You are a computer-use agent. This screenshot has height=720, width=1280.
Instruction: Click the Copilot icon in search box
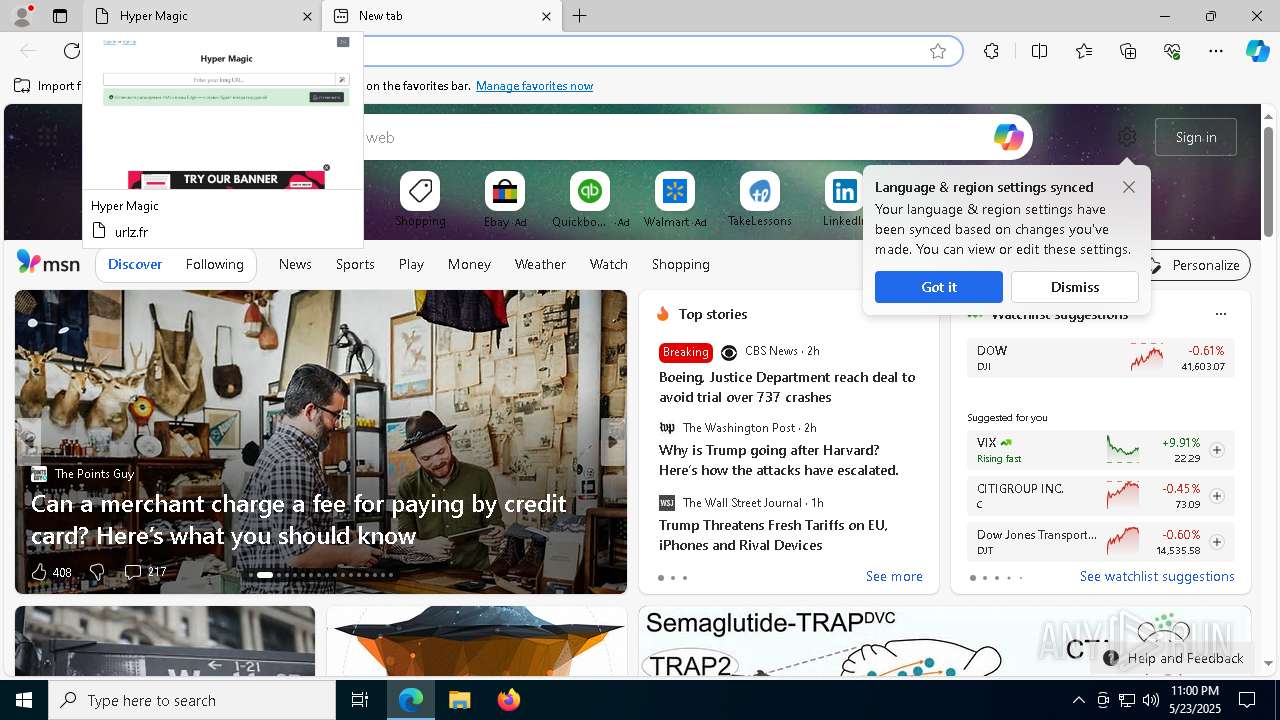(x=1008, y=137)
